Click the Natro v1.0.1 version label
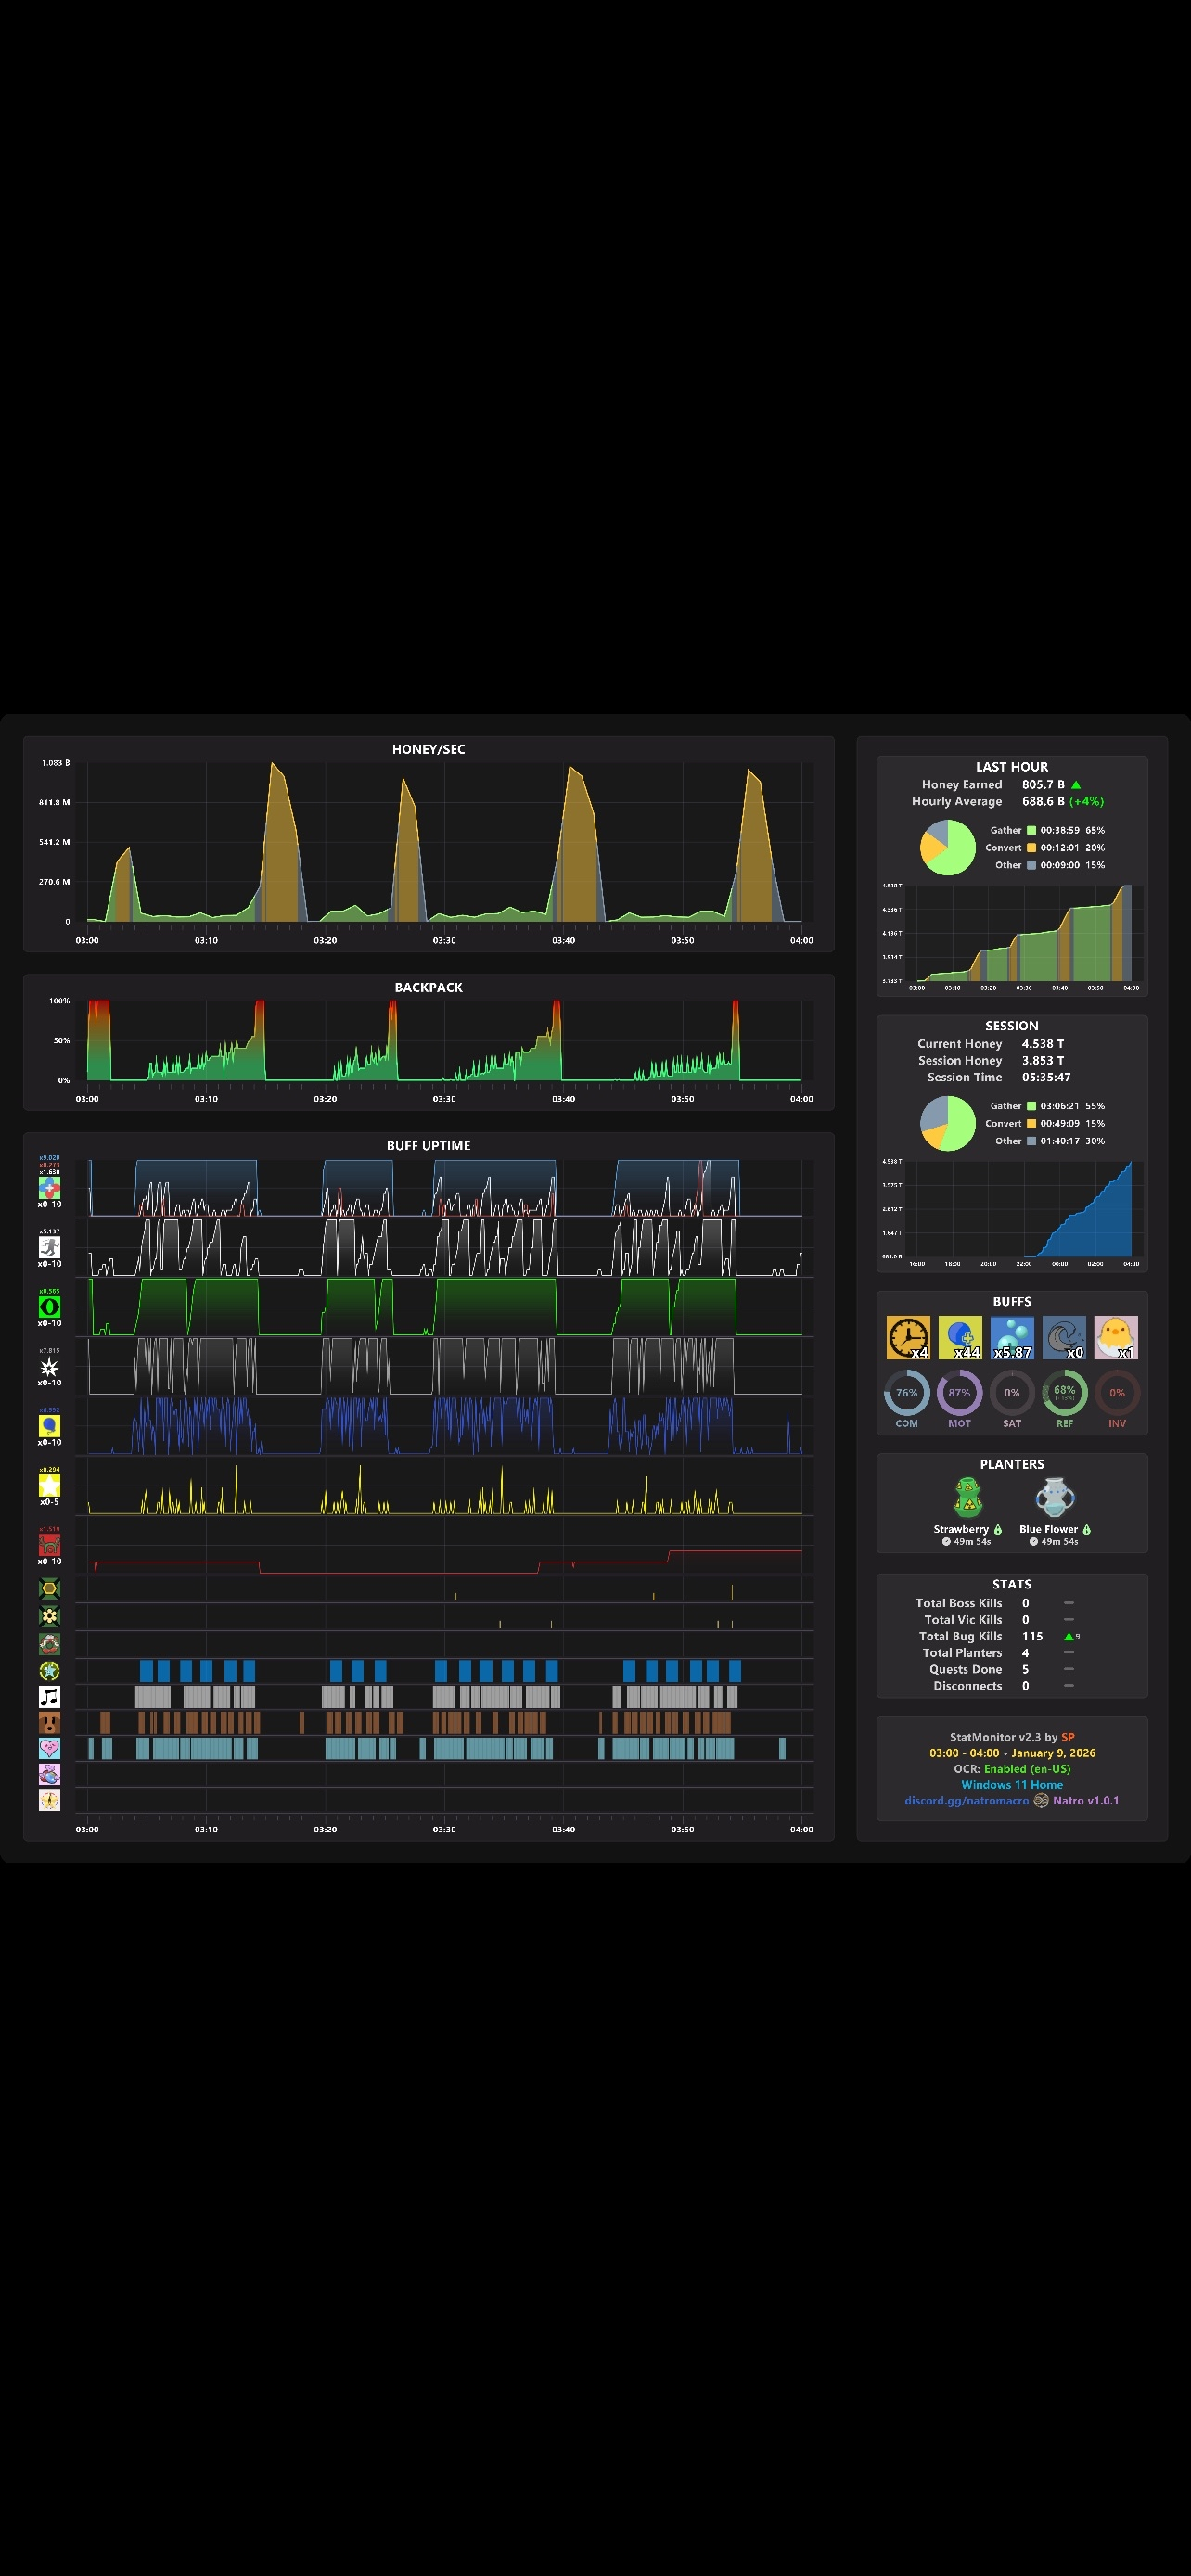This screenshot has height=2576, width=1191. point(1085,1800)
